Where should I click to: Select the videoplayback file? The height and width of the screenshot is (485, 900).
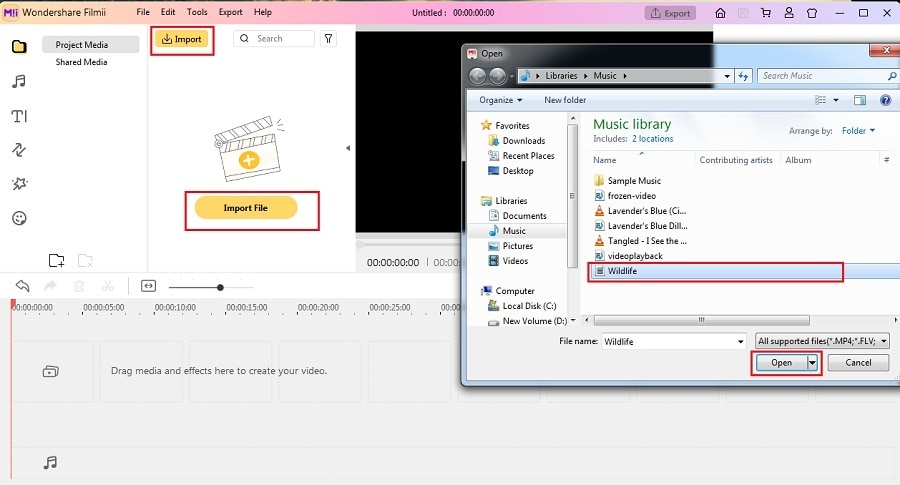(x=635, y=256)
